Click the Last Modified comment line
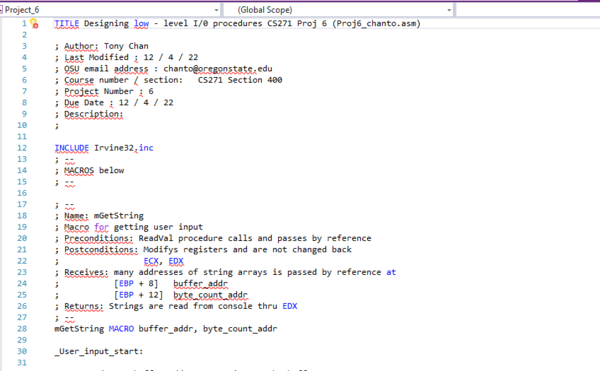600x371 pixels. (126, 57)
